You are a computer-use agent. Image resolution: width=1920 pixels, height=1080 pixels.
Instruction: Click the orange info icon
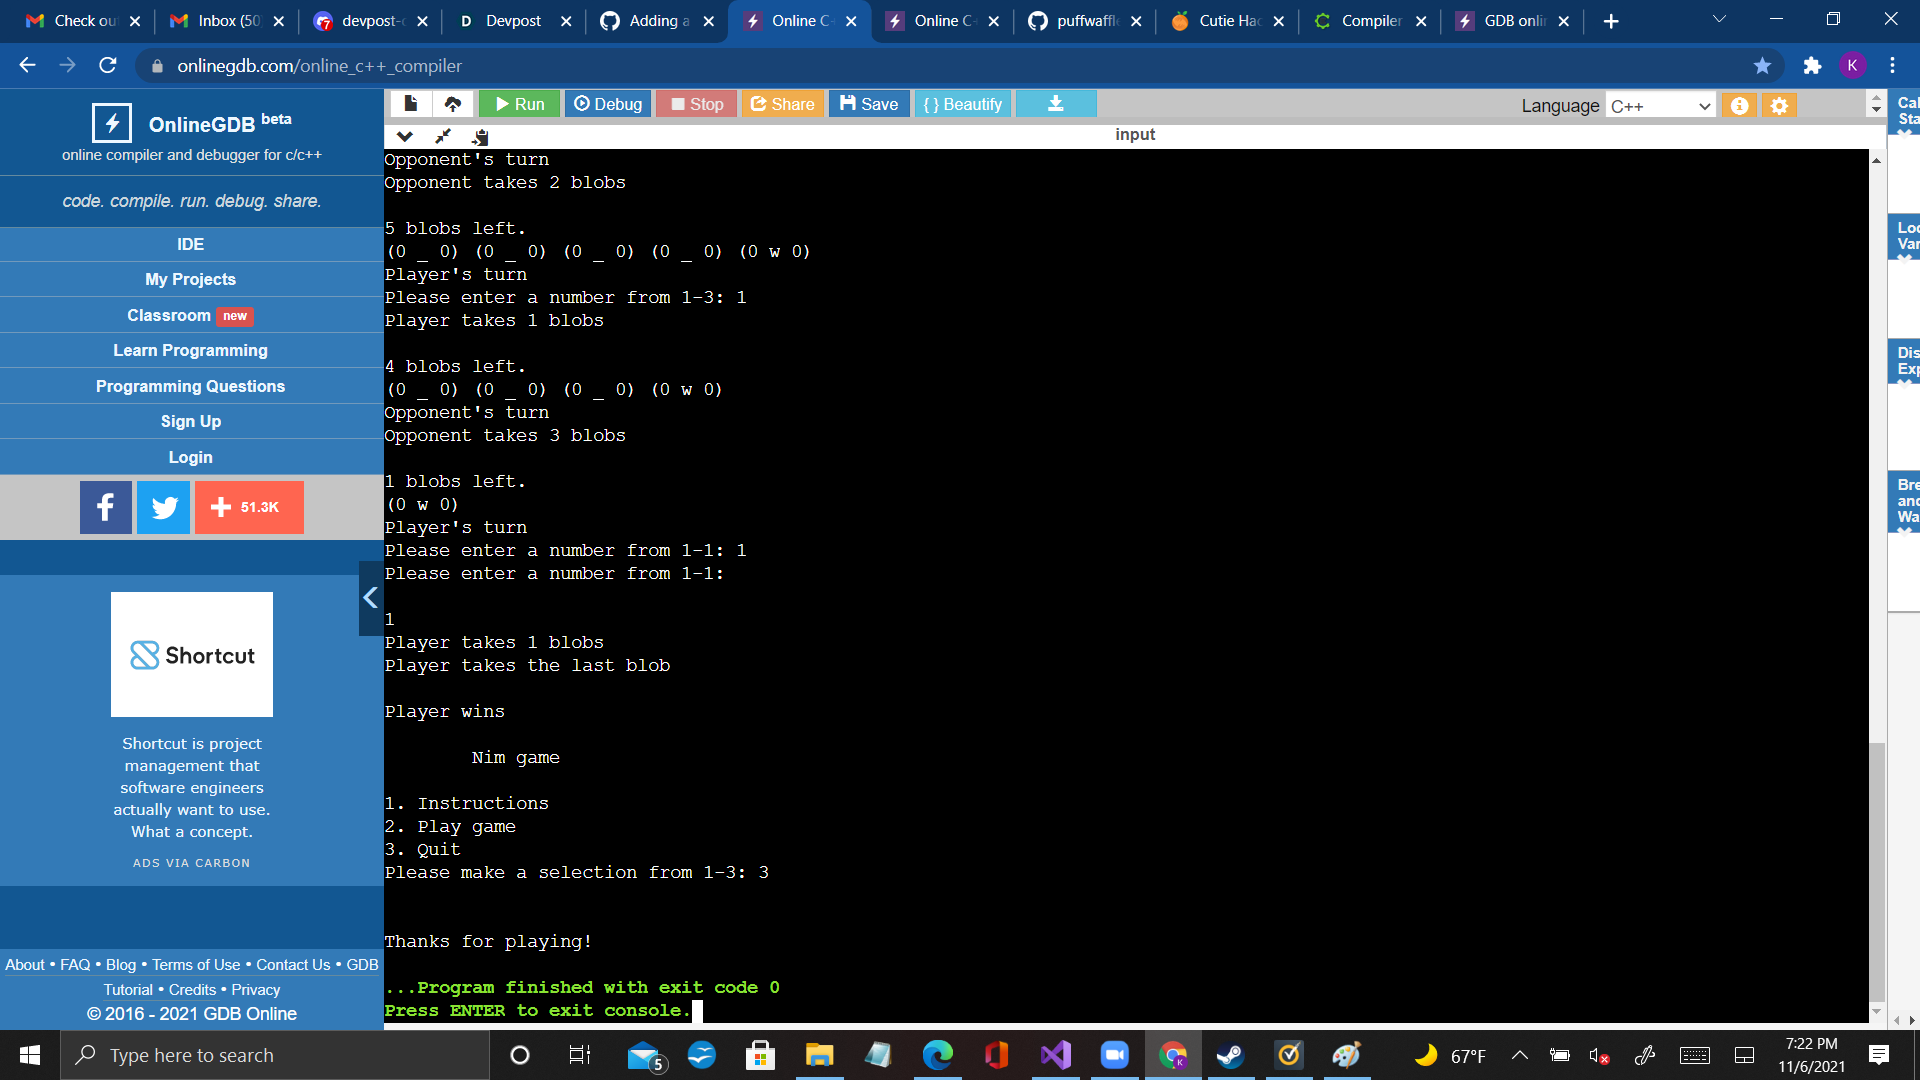[x=1739, y=106]
